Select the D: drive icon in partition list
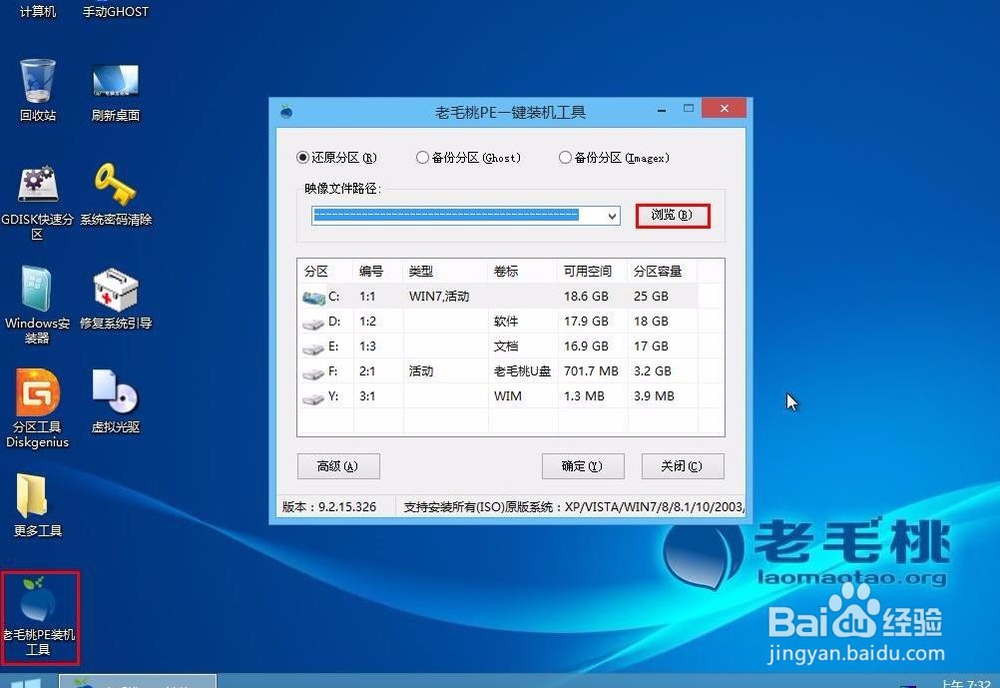This screenshot has height=688, width=1000. tap(313, 323)
